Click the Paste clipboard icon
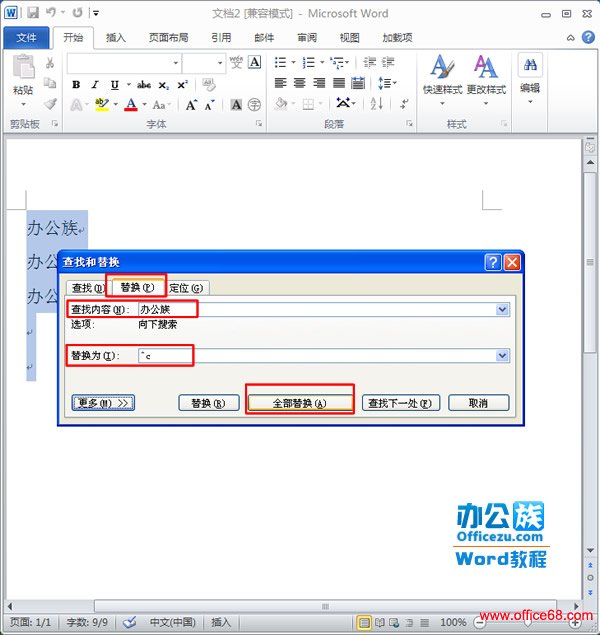This screenshot has width=600, height=635. click(x=23, y=67)
